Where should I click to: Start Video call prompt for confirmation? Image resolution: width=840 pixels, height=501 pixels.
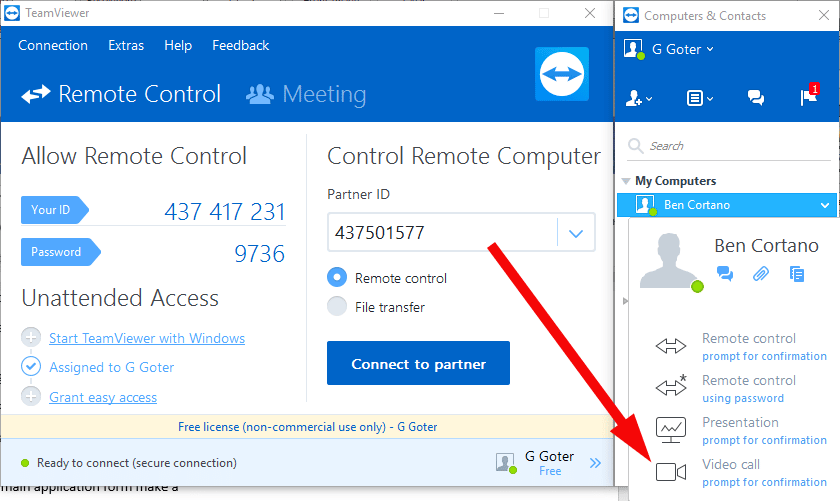[x=764, y=473]
